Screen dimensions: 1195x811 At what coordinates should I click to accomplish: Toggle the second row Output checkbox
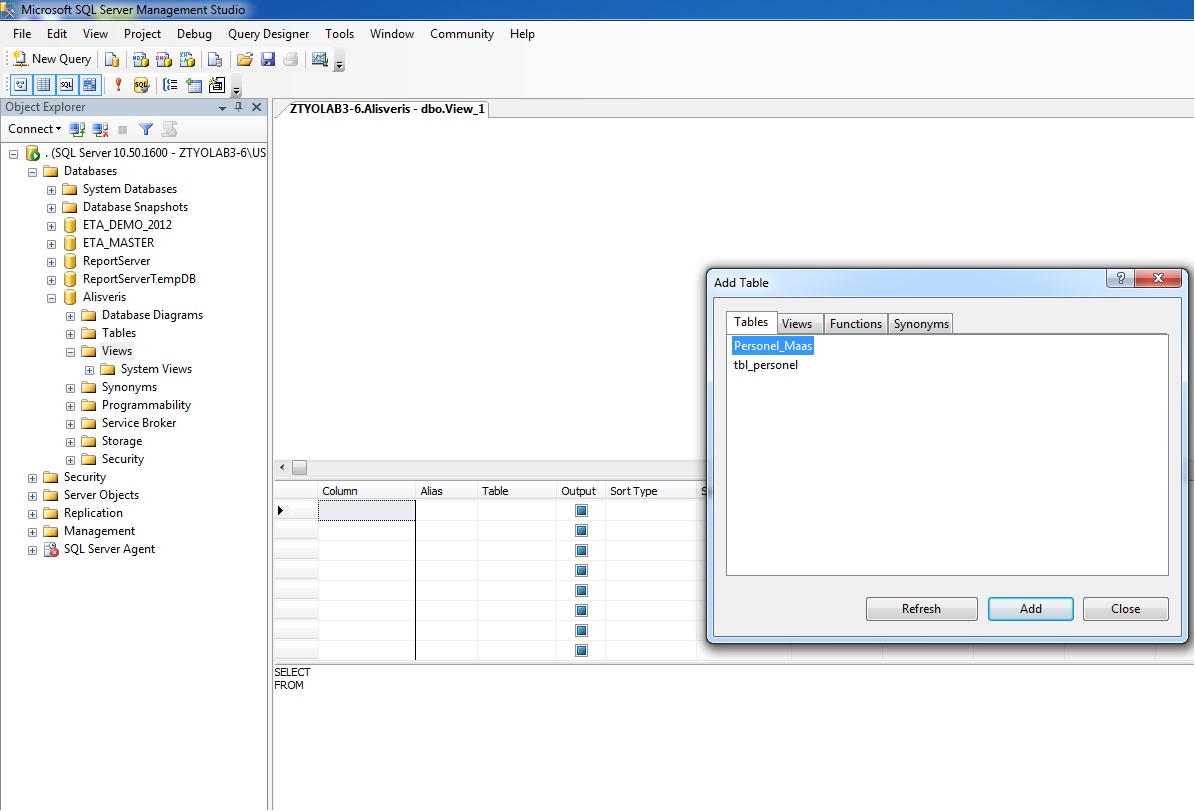[581, 531]
